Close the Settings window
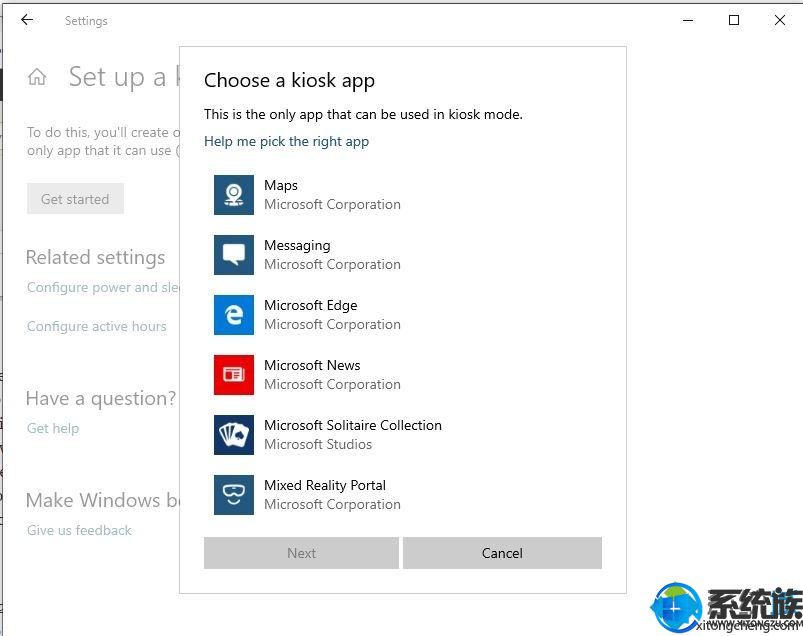This screenshot has height=636, width=803. click(x=779, y=20)
